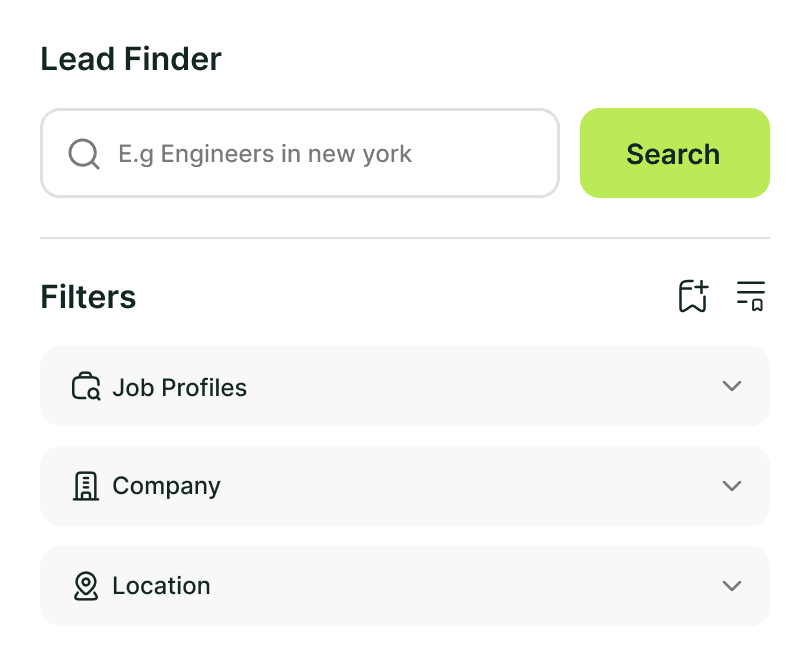Click the Company section chevron arrow
Image resolution: width=810 pixels, height=658 pixels.
(732, 486)
